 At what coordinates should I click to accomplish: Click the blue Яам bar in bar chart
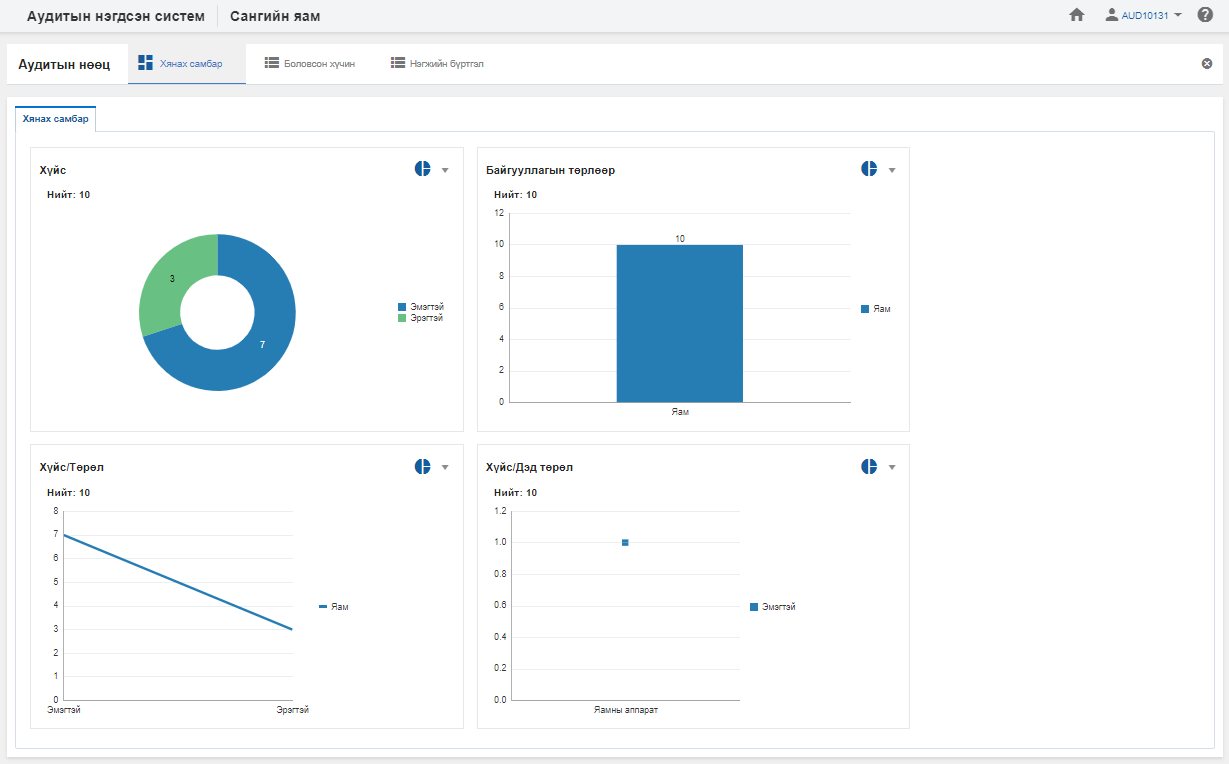point(680,324)
